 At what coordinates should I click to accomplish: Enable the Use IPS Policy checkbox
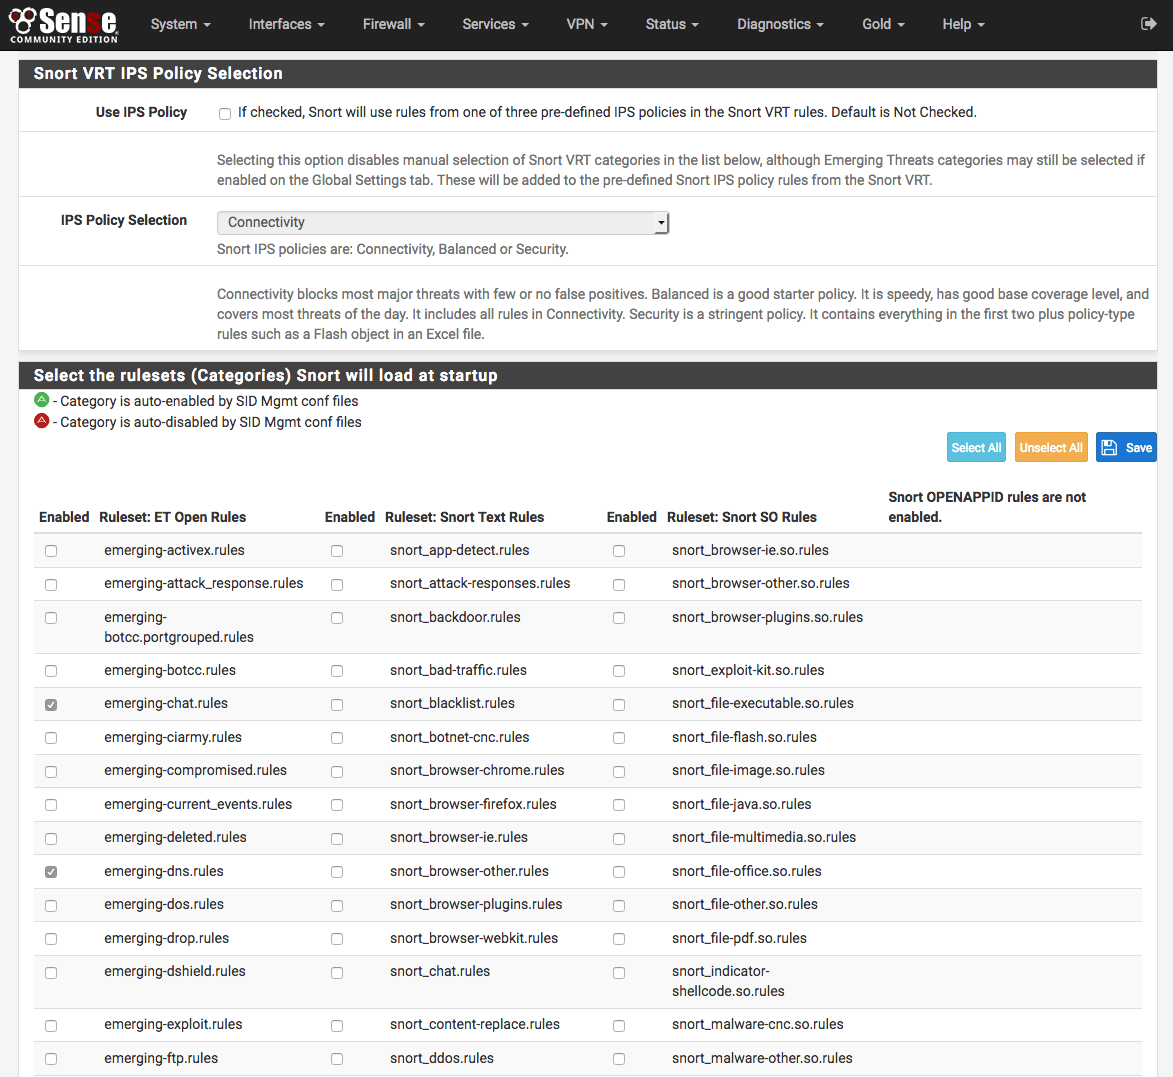pyautogui.click(x=225, y=113)
